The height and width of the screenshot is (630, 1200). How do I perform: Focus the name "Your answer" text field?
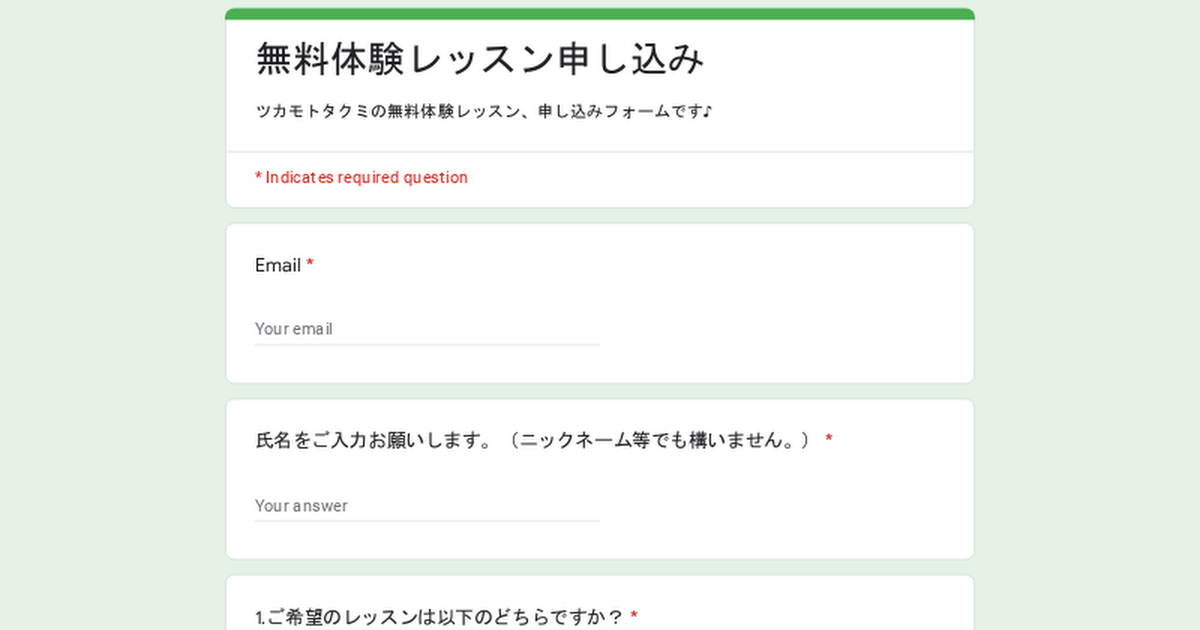(426, 506)
